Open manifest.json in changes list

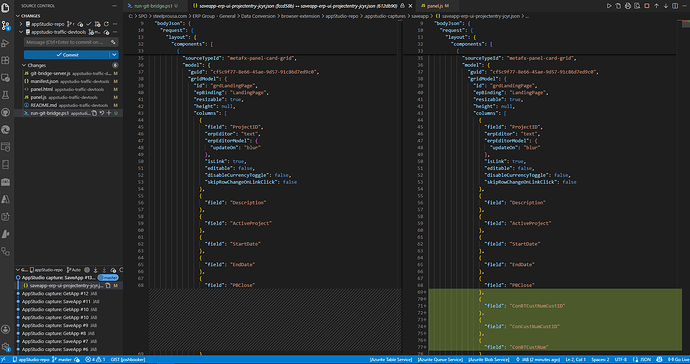70,81
